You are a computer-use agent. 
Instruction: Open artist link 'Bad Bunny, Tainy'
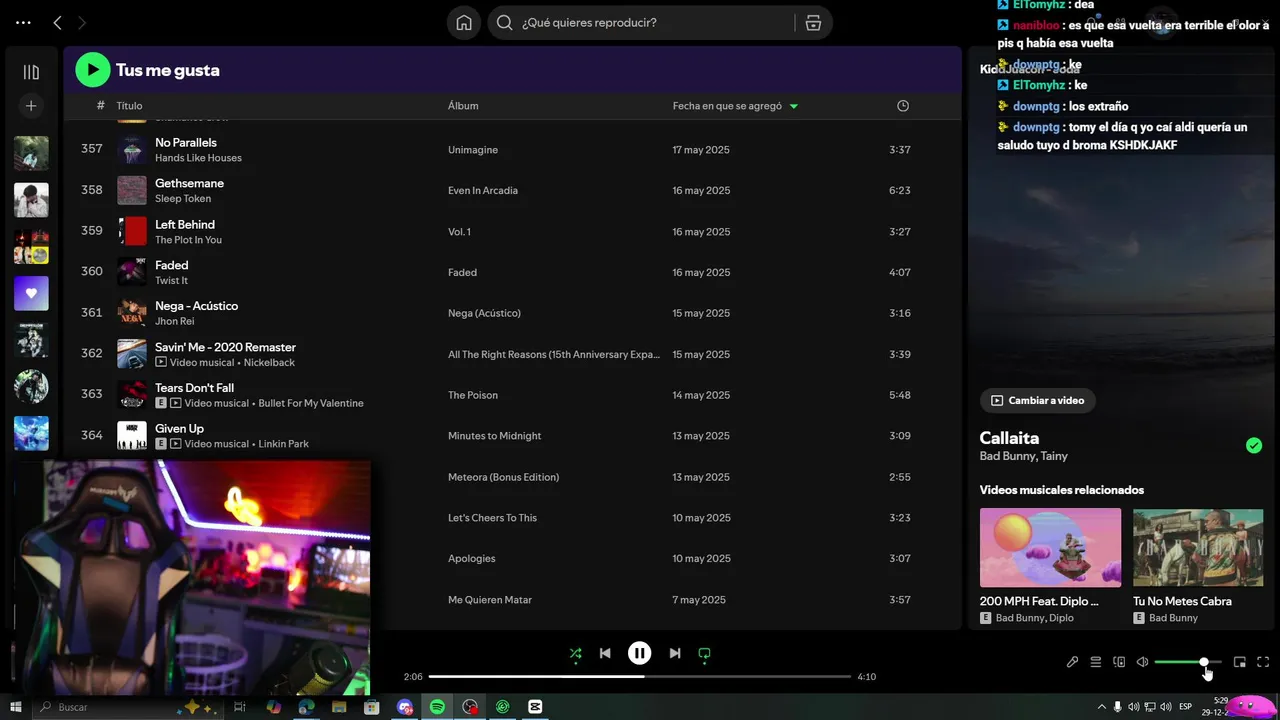tap(1023, 456)
